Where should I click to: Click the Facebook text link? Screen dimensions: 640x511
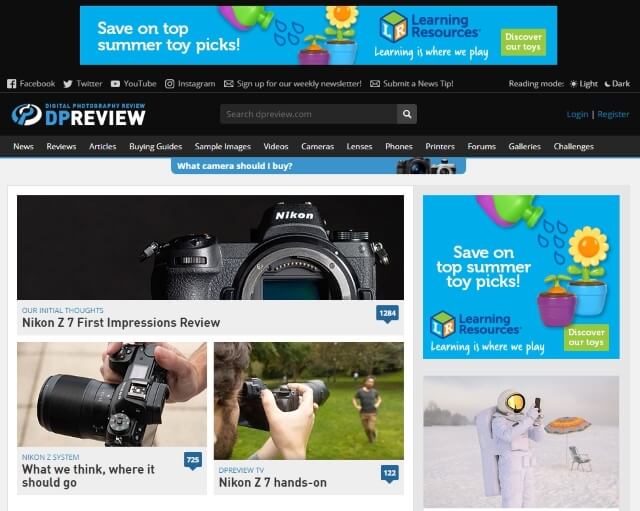coord(37,84)
